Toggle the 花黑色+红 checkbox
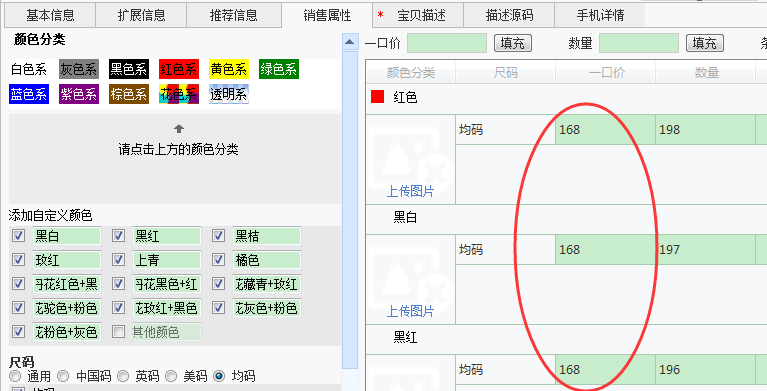Viewport: 767px width, 391px height. click(118, 283)
